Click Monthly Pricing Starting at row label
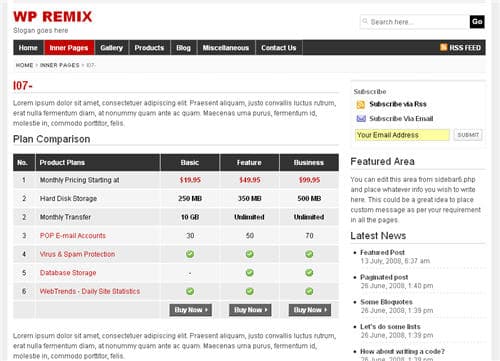500x361 pixels. 79,180
